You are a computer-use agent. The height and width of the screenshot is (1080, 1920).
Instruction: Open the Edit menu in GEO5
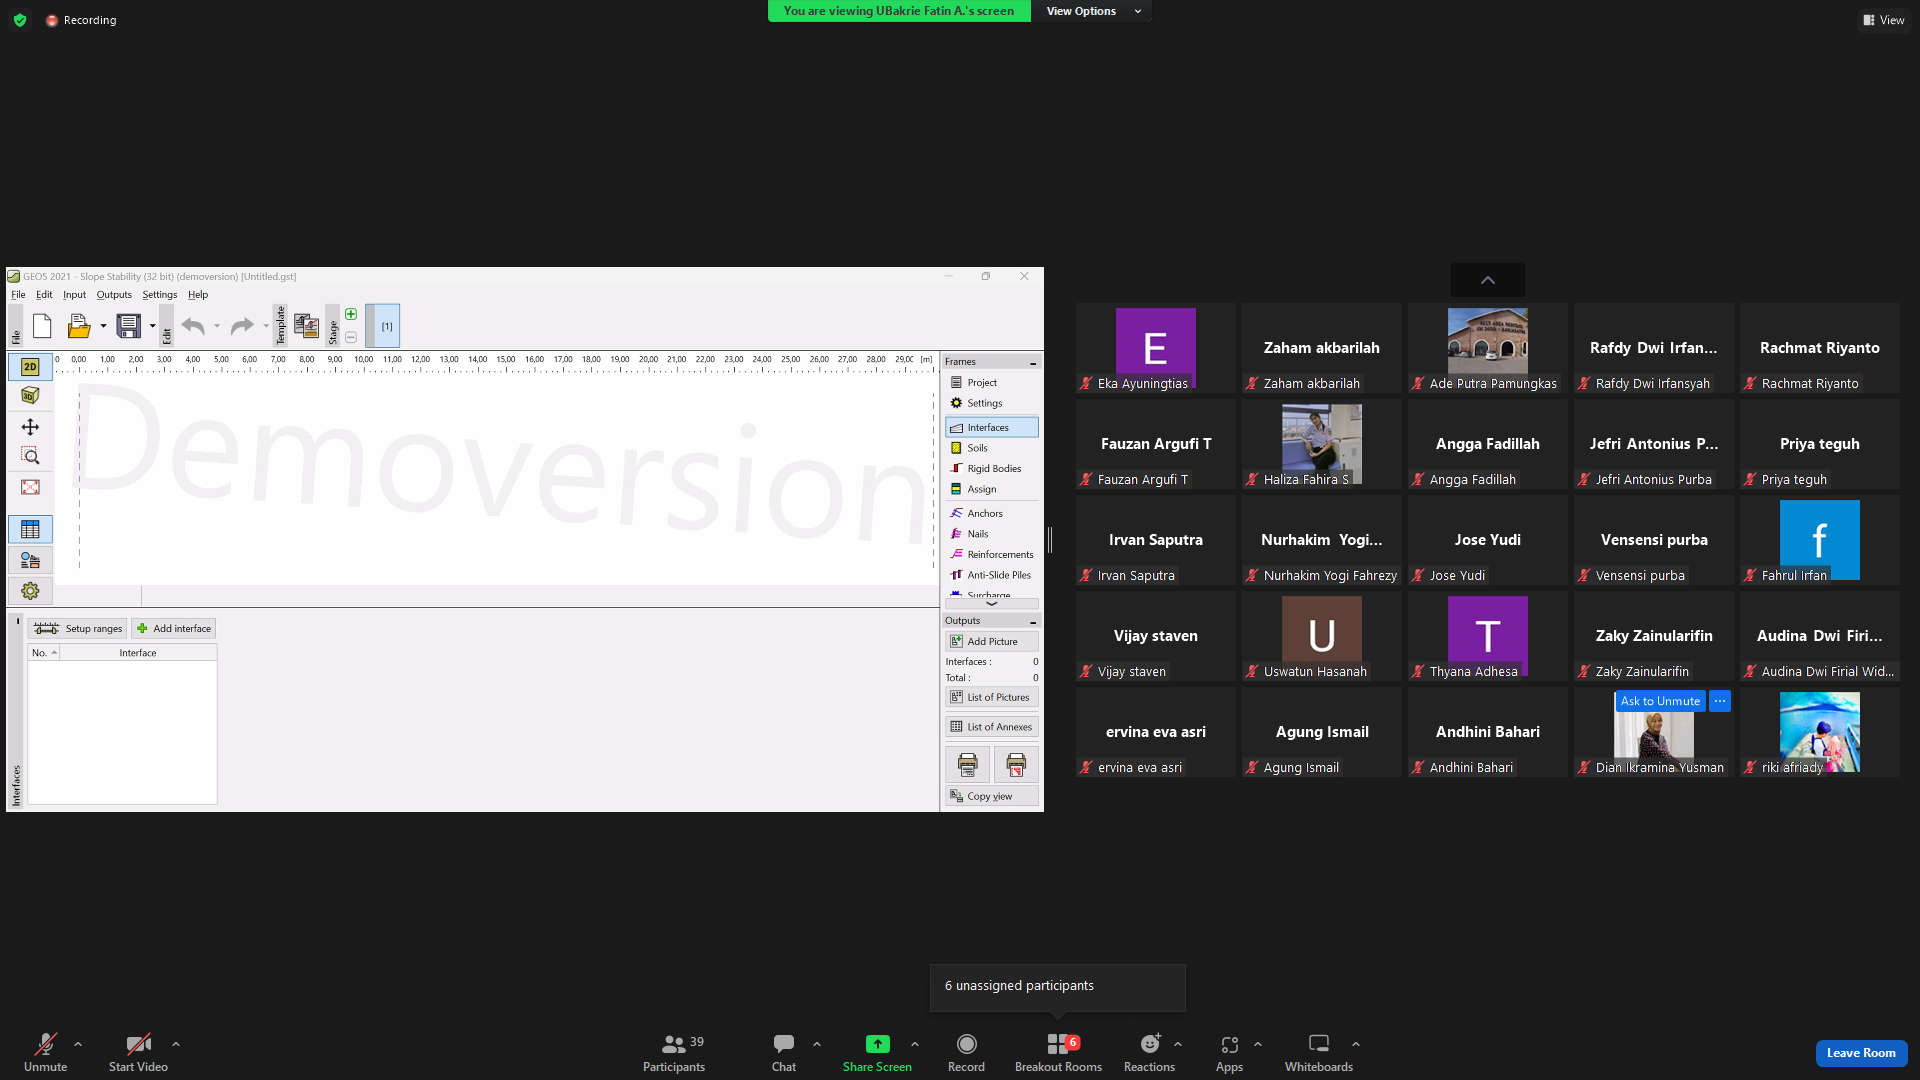44,295
